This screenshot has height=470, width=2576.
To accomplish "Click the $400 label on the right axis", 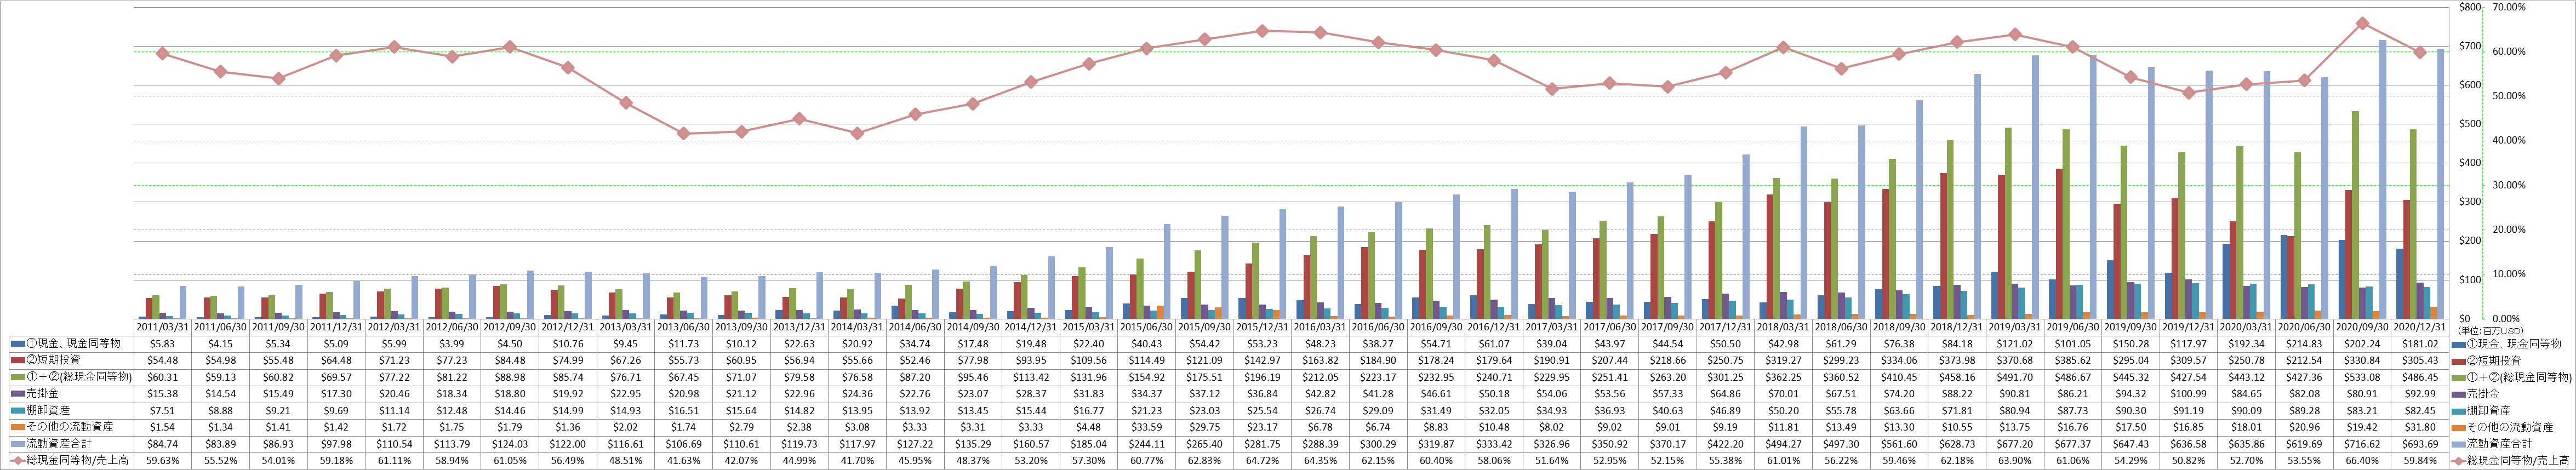I will (x=2470, y=163).
